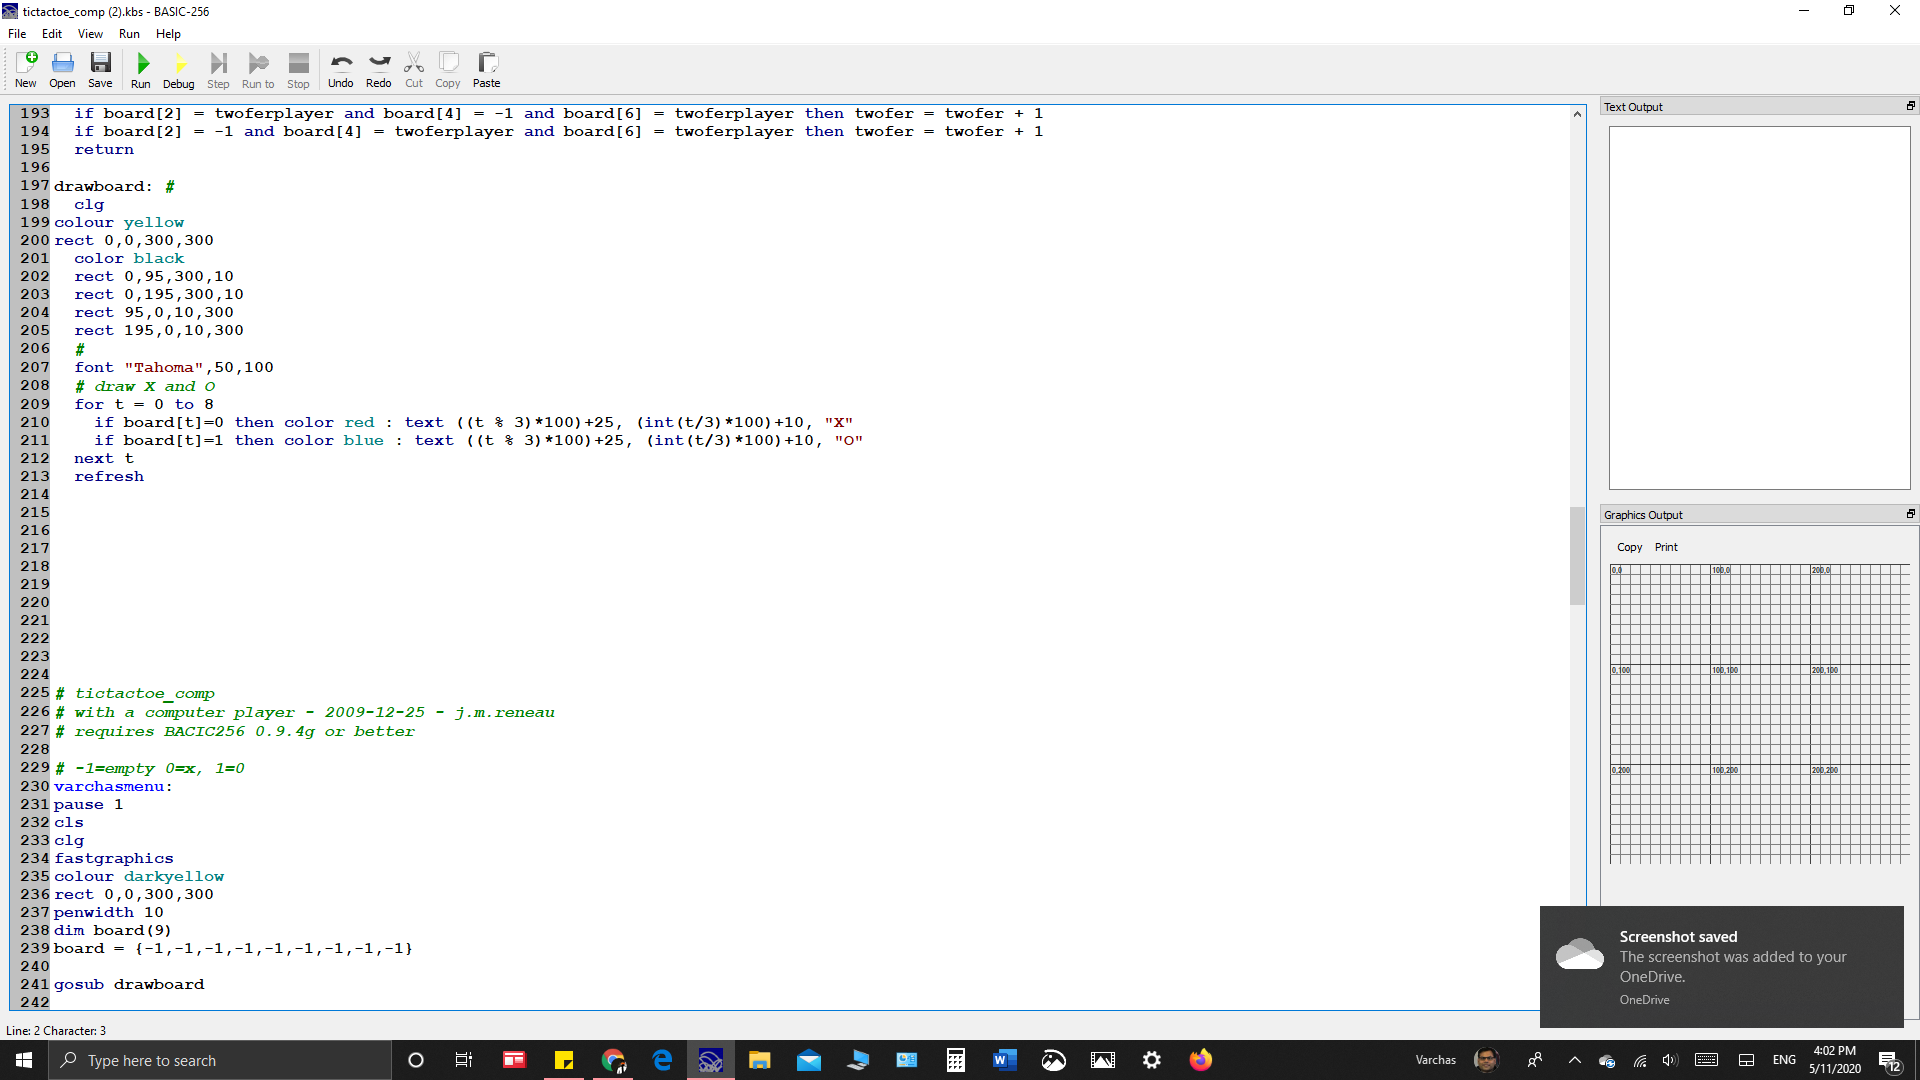Open Microsoft Word from the taskbar

click(1005, 1060)
